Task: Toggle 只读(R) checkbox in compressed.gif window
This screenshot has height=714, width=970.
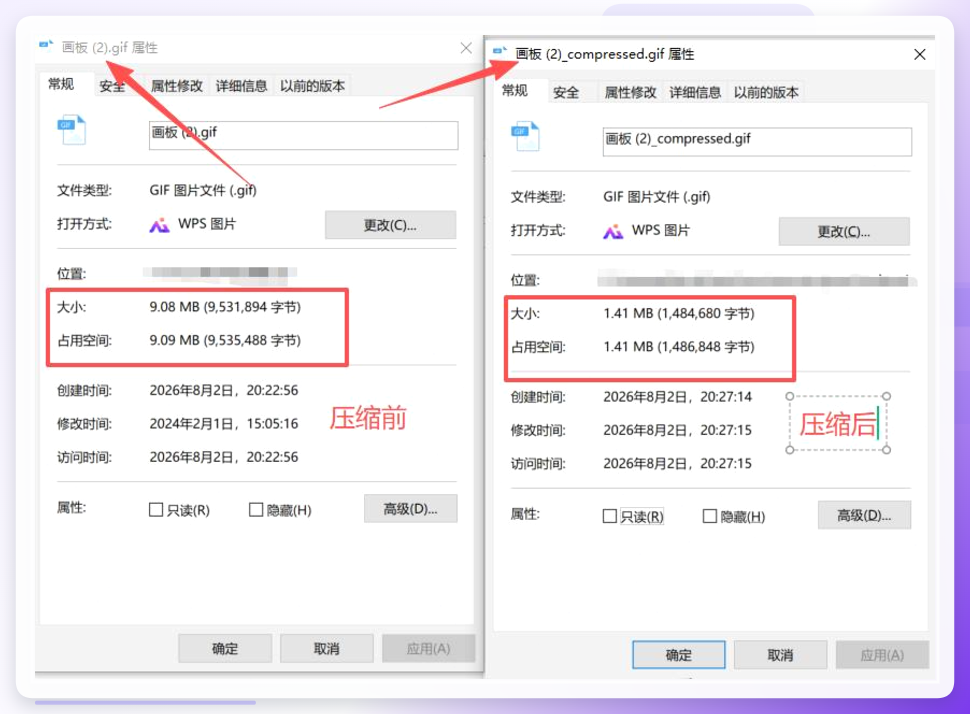Action: [609, 516]
